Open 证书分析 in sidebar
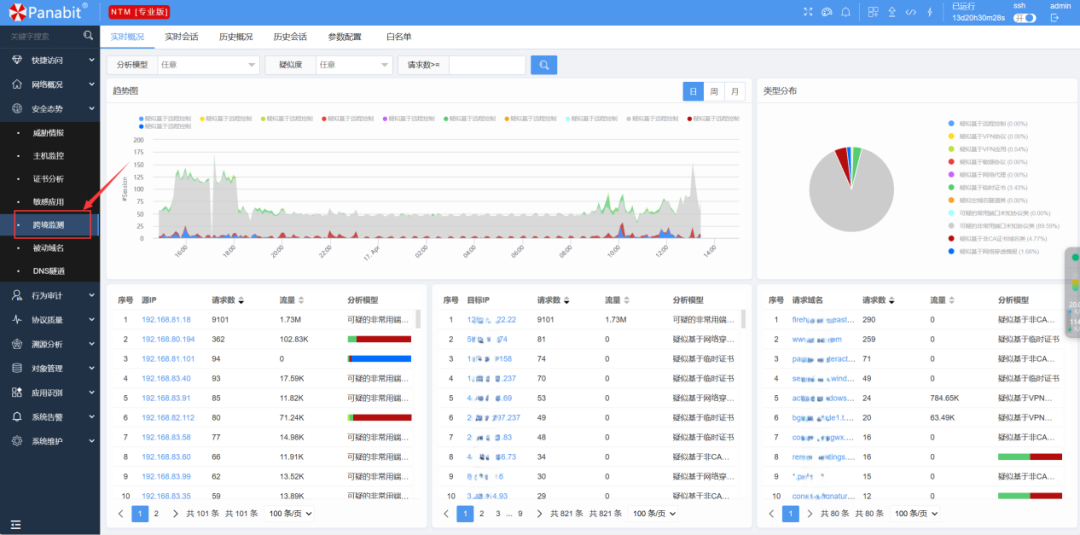Viewport: 1080px width, 535px height. [48, 179]
